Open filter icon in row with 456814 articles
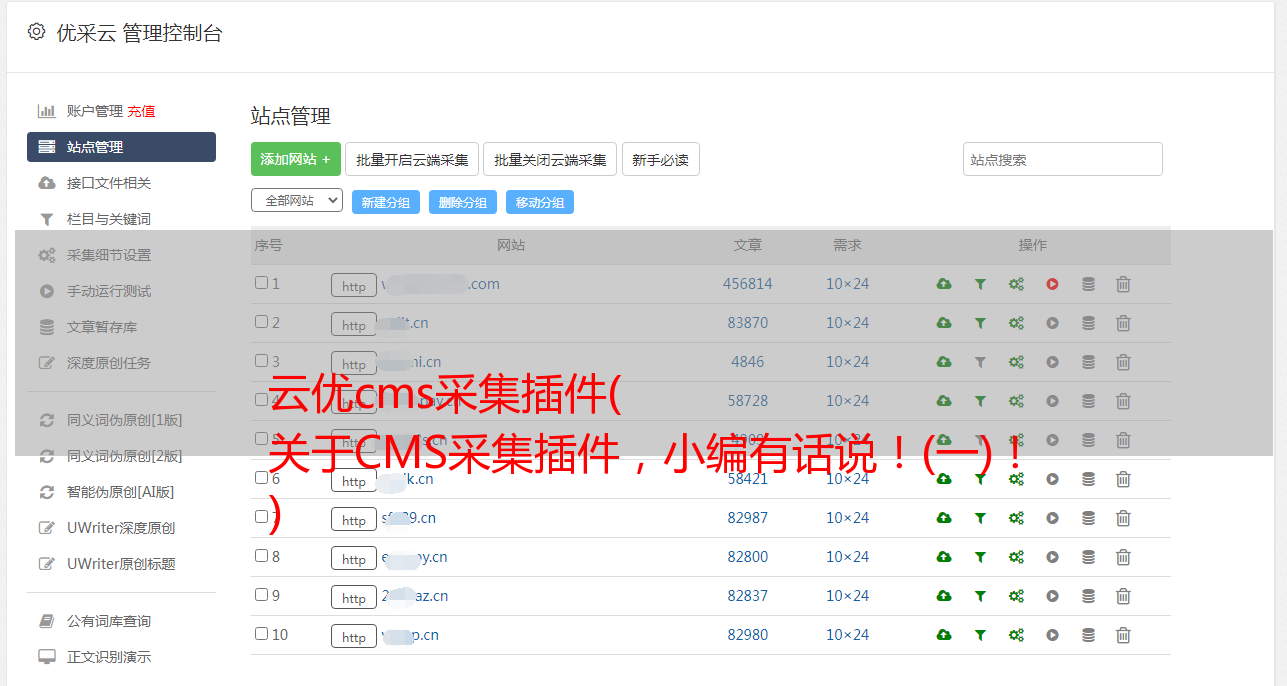 980,284
